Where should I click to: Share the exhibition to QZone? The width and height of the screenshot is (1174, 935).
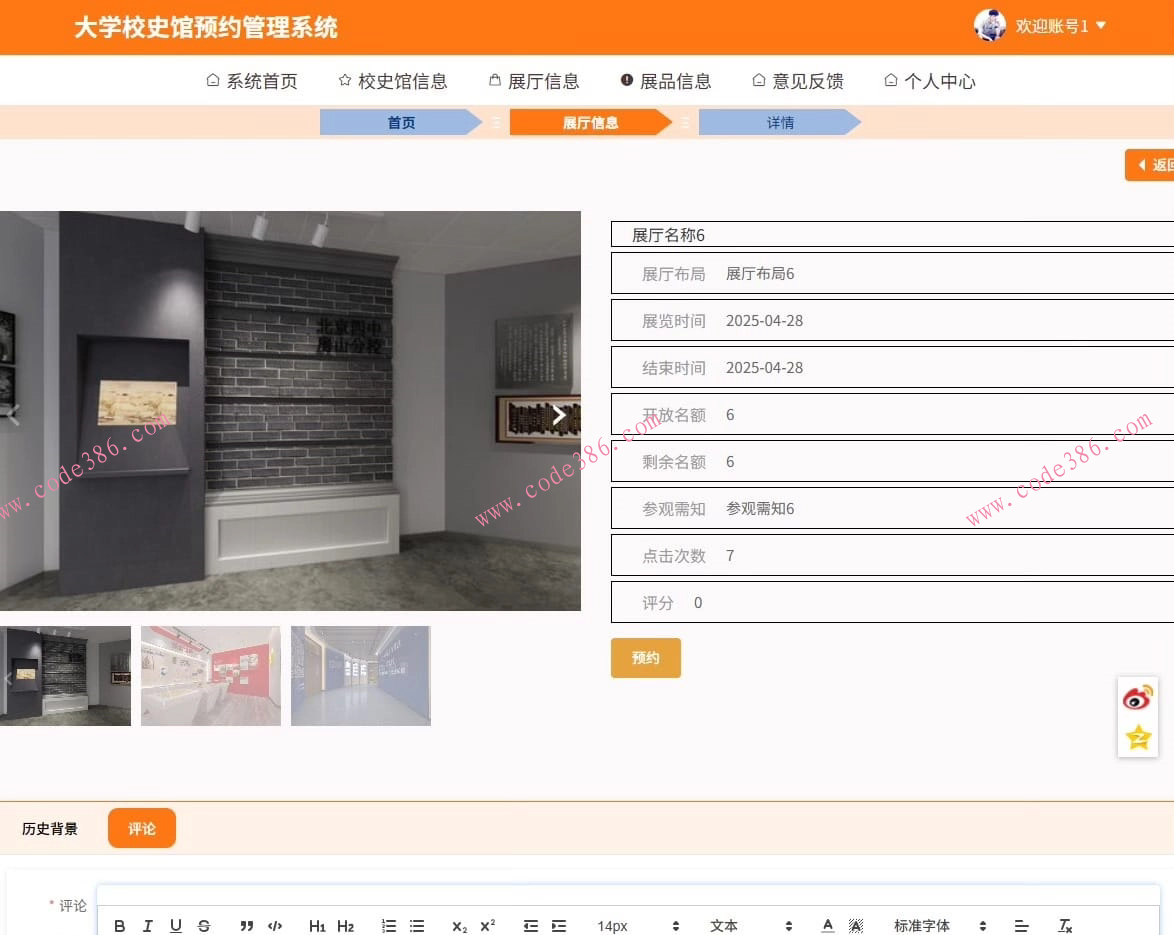click(x=1138, y=738)
